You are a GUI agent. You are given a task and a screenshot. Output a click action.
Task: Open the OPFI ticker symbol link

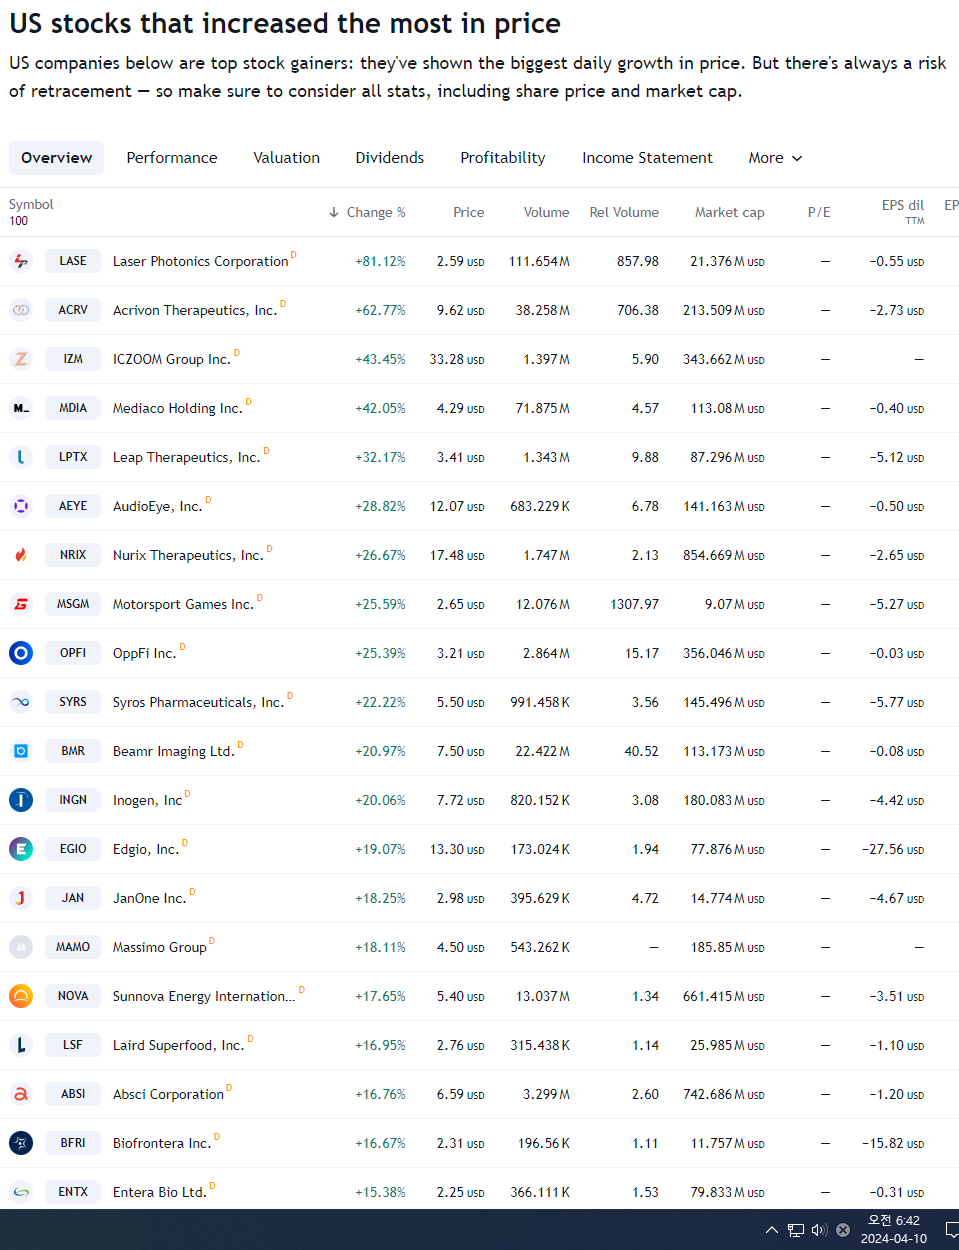[x=73, y=653]
